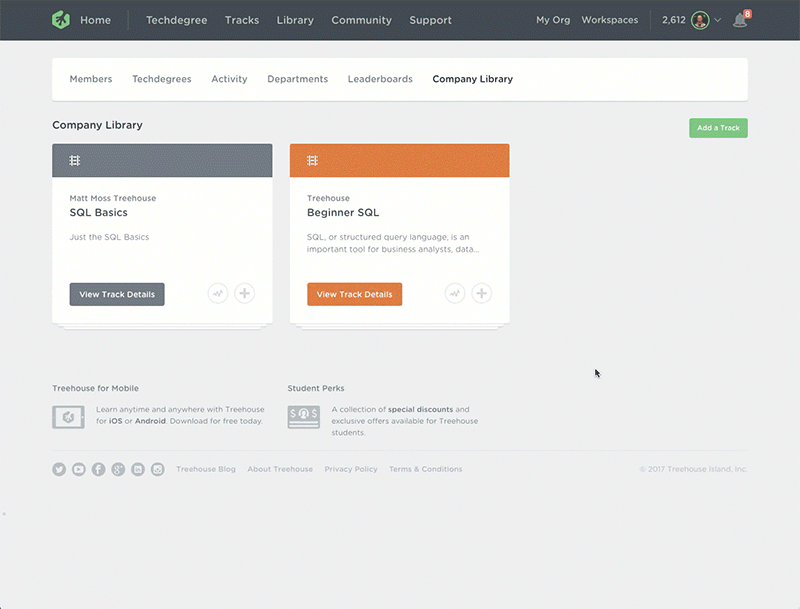
Task: View Track Details for SQL Basics
Action: pyautogui.click(x=117, y=294)
